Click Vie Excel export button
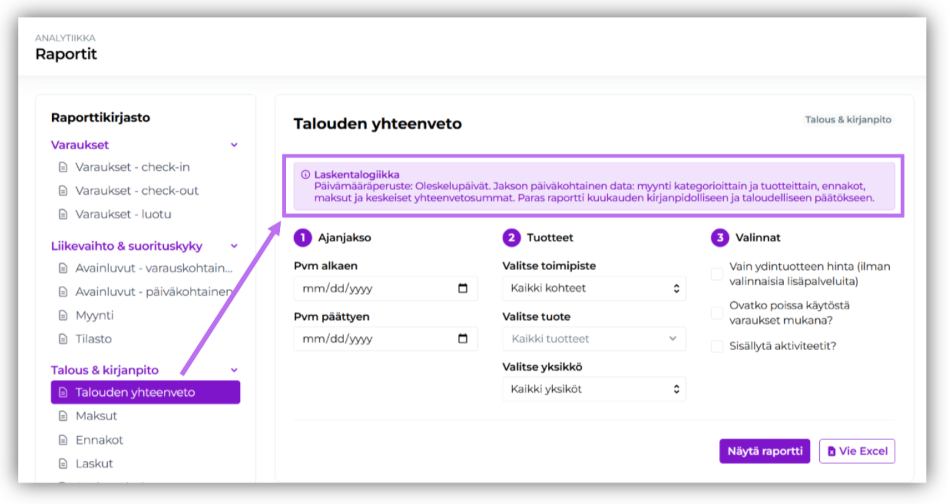This screenshot has height=504, width=948. pyautogui.click(x=857, y=451)
